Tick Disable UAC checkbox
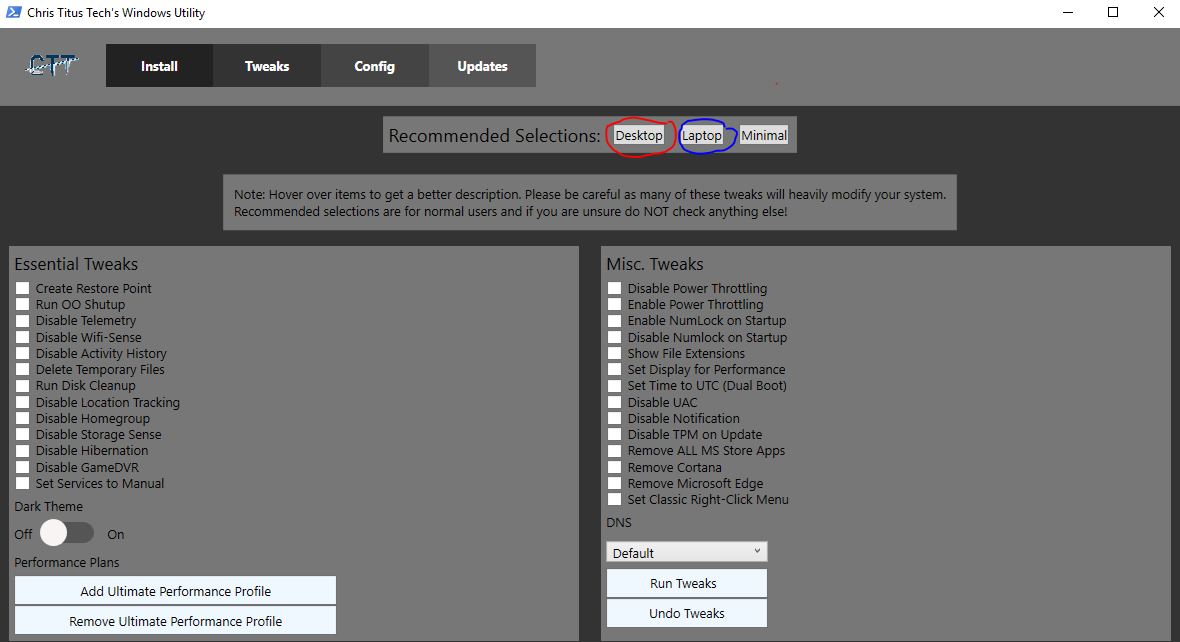 click(x=615, y=402)
